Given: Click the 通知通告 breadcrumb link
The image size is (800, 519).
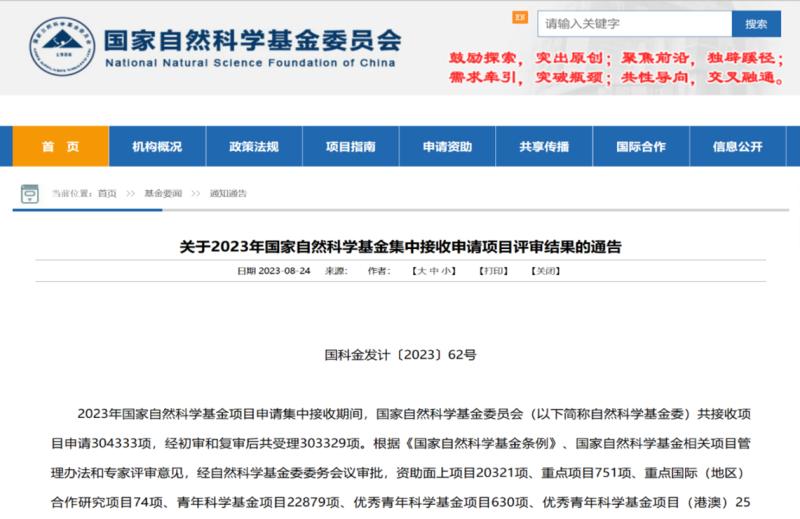Looking at the screenshot, I should coord(228,193).
